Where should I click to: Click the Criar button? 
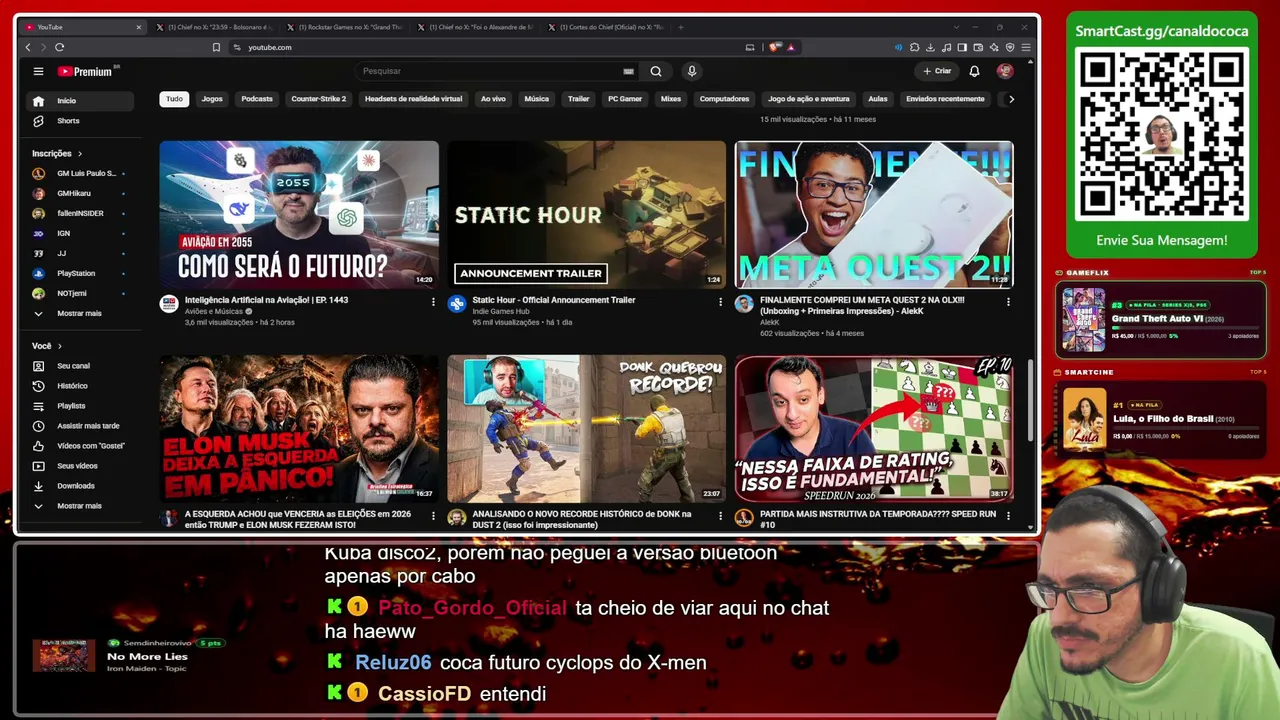pos(937,71)
